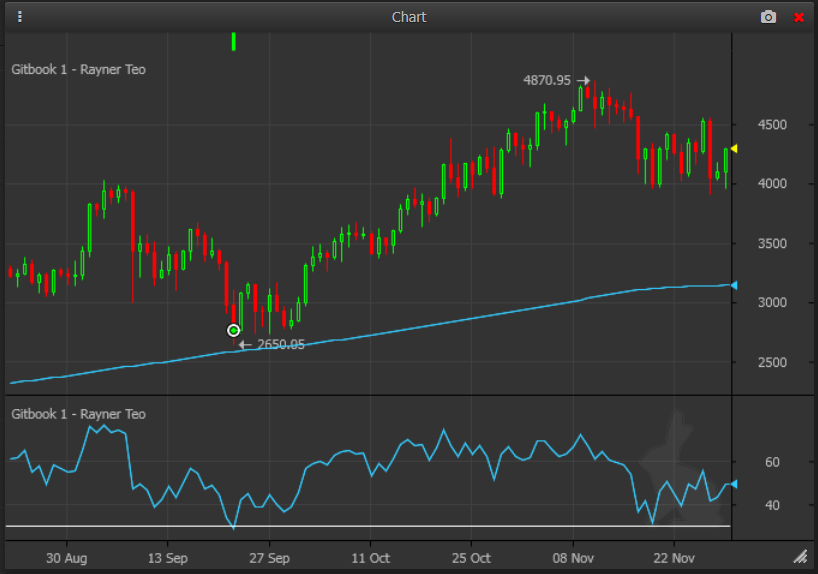Click the 30 Aug date on time axis
Image resolution: width=818 pixels, height=574 pixels.
[x=67, y=557]
